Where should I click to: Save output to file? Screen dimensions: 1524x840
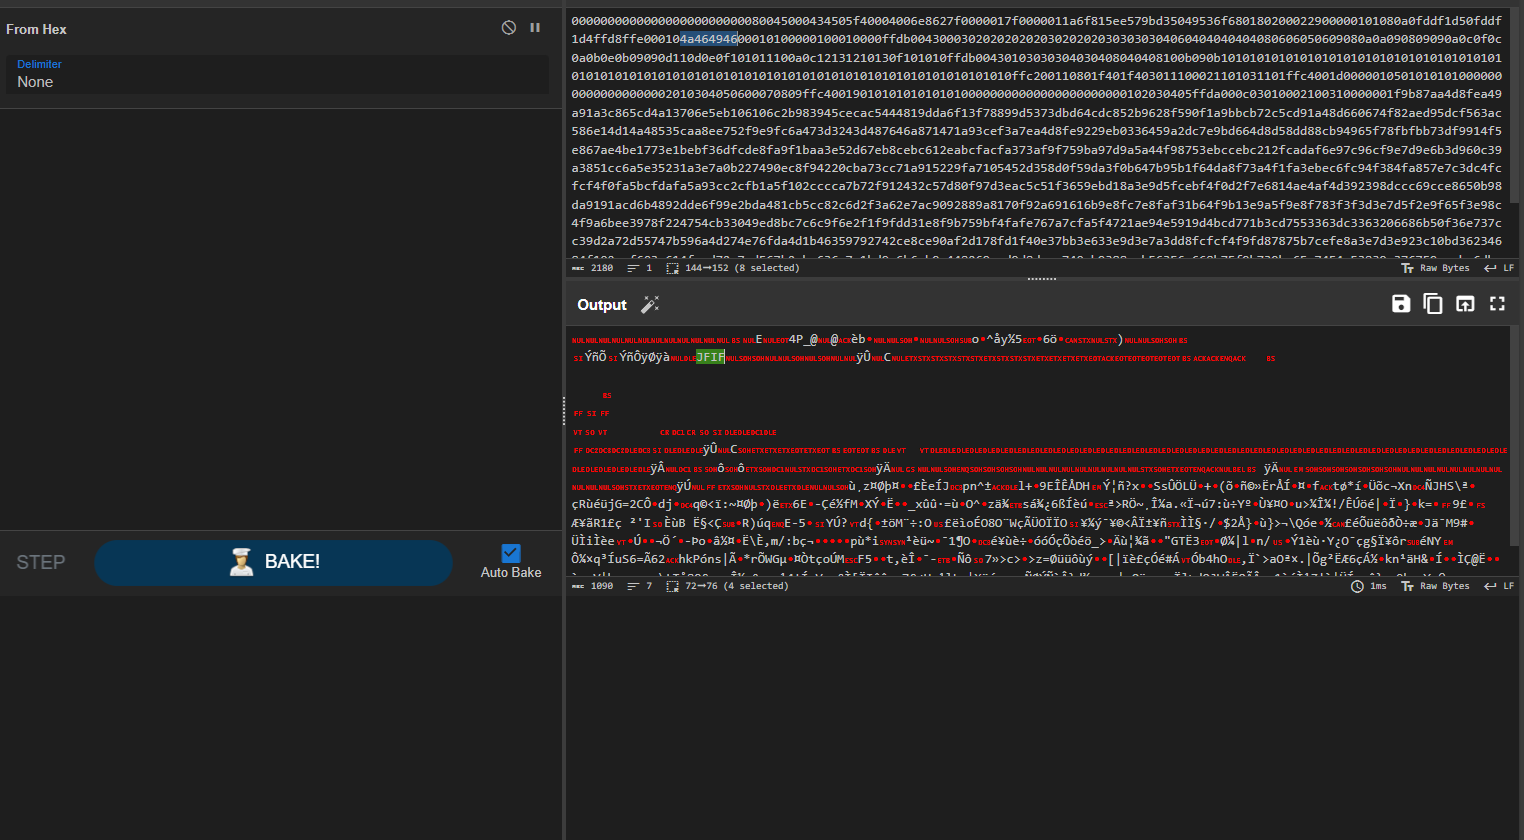[x=1401, y=304]
